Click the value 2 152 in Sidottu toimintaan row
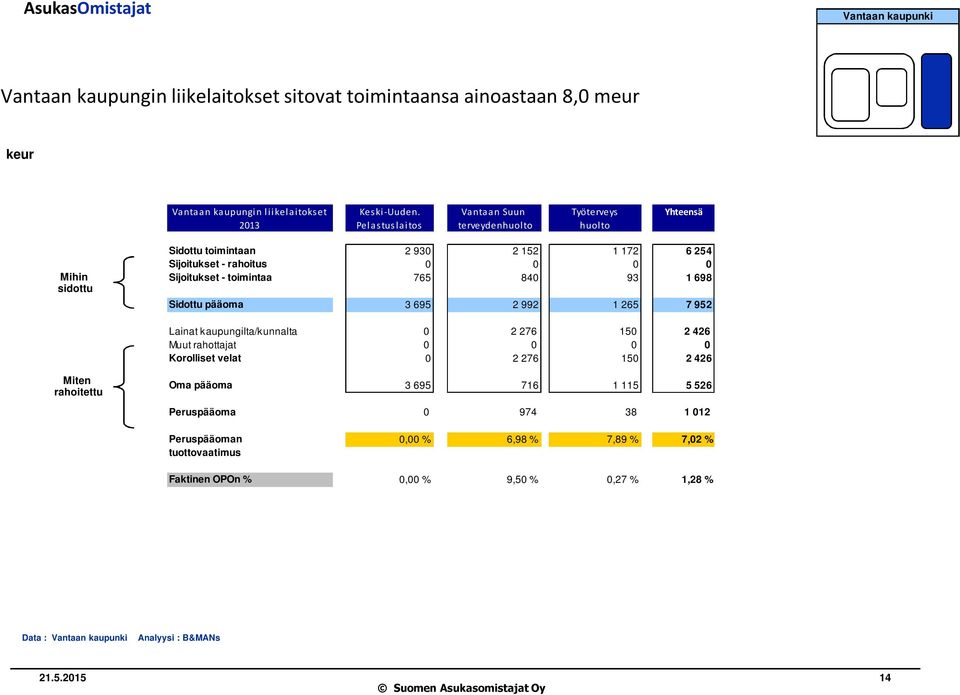Viewport: 960px width, 695px height. (525, 250)
